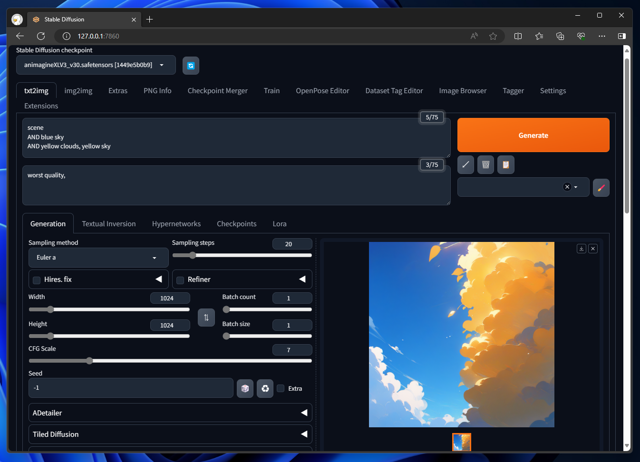
Task: Reuse last seed with recycle icon
Action: click(x=265, y=388)
